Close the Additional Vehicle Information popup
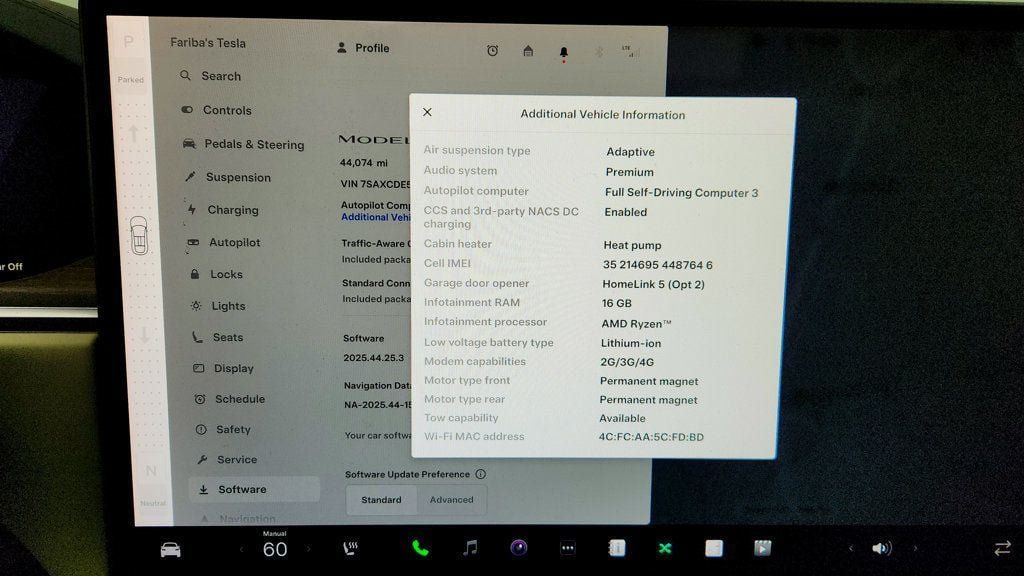1024x576 pixels. tap(427, 112)
